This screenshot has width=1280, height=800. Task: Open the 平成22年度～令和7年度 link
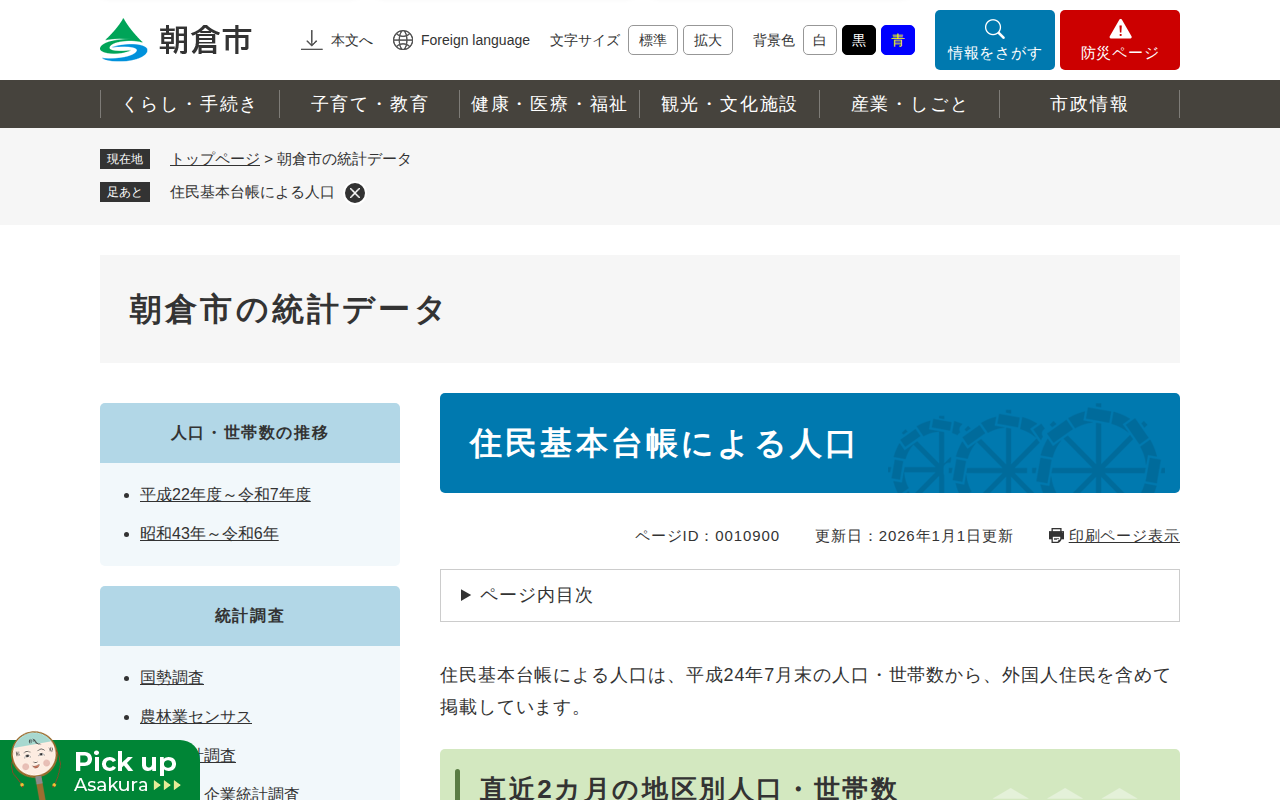click(x=225, y=494)
